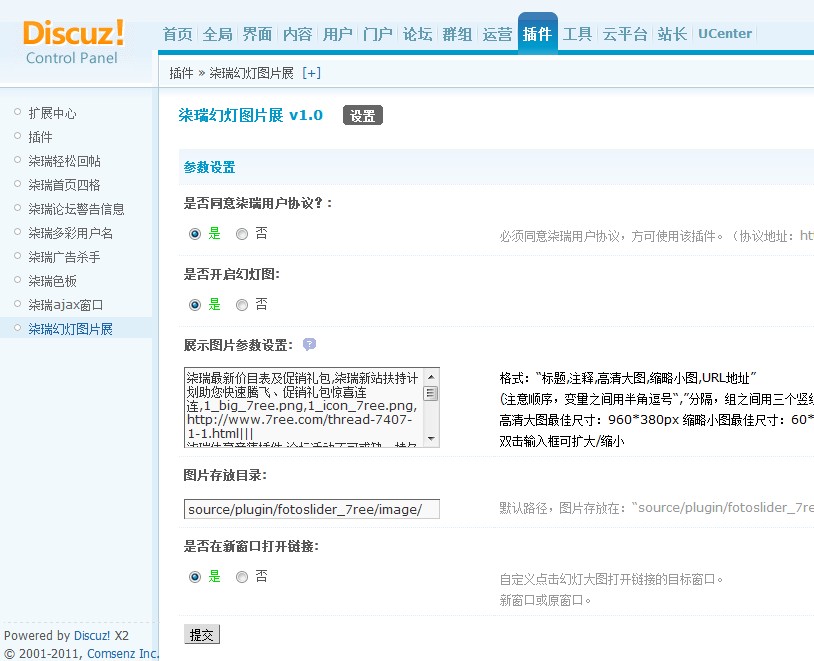
Task: Select 是 for 是否同意柒瑞用户协议
Action: (195, 234)
